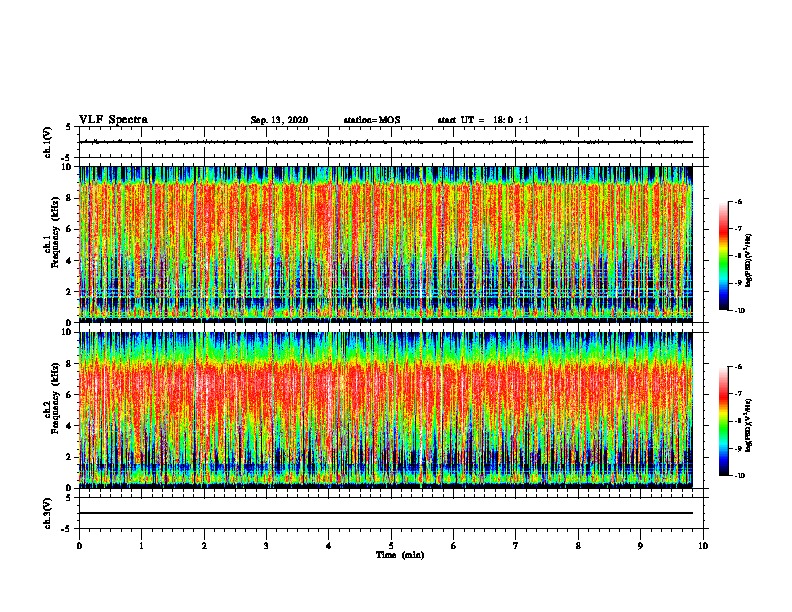
Task: Click time axis tick label "3"
Action: pyautogui.click(x=266, y=546)
